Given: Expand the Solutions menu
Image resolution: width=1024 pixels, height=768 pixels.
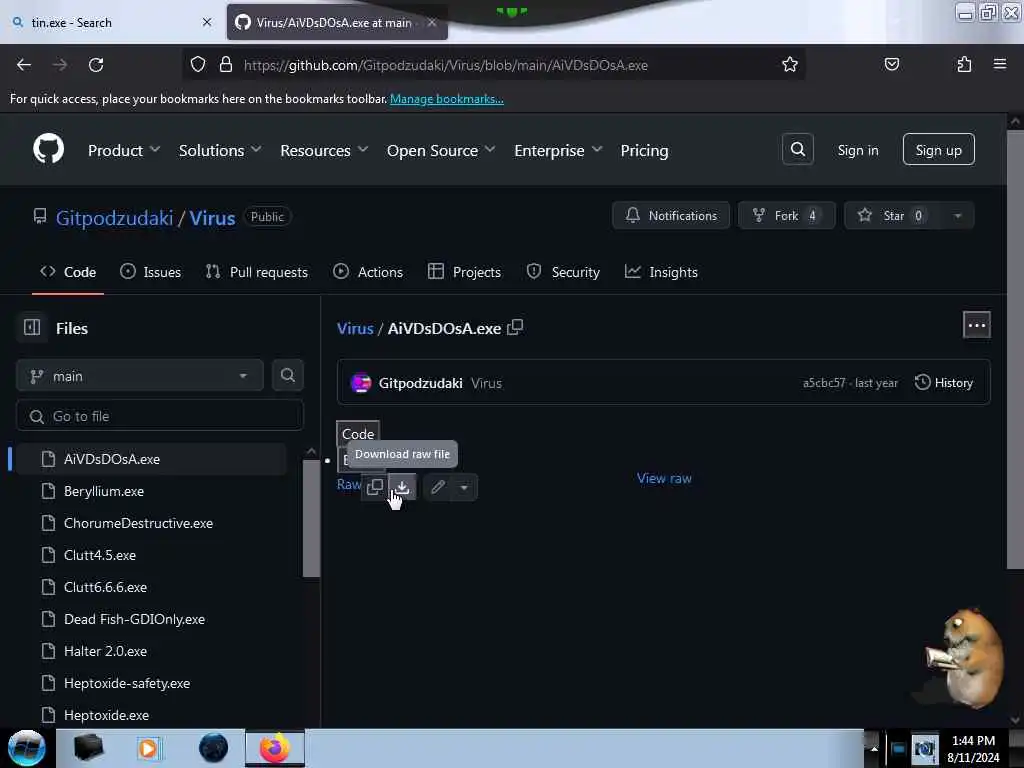Looking at the screenshot, I should [x=220, y=150].
